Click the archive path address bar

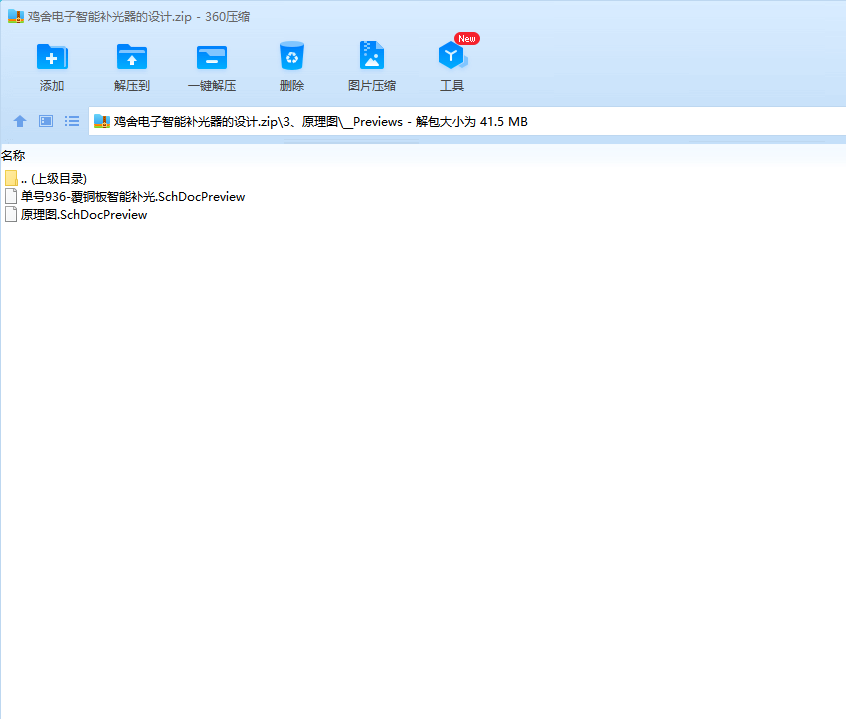click(x=467, y=121)
